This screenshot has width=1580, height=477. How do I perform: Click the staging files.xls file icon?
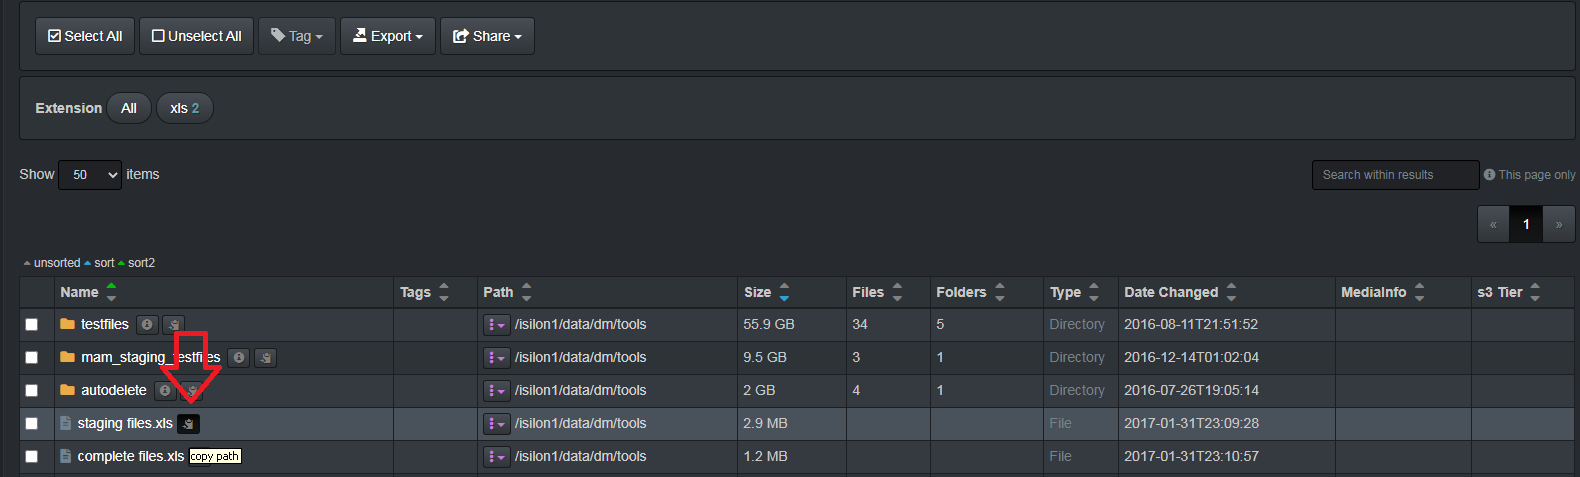pos(66,423)
